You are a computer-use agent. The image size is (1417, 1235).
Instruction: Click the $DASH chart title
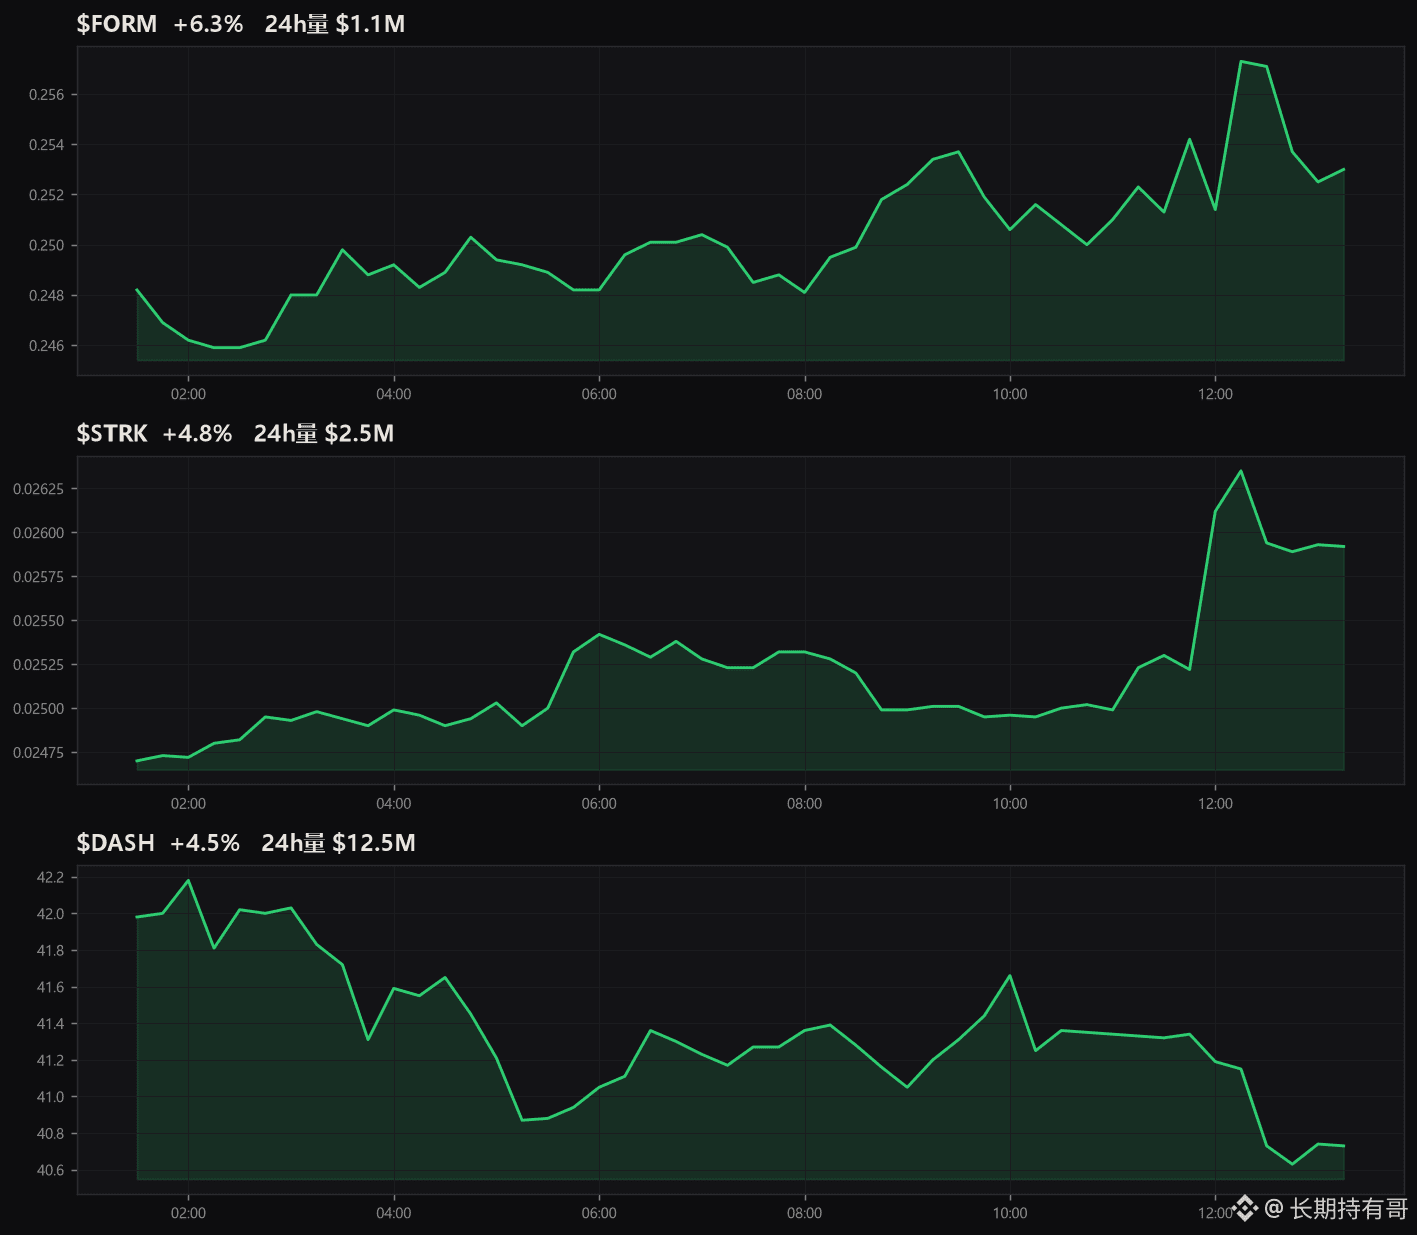(116, 843)
